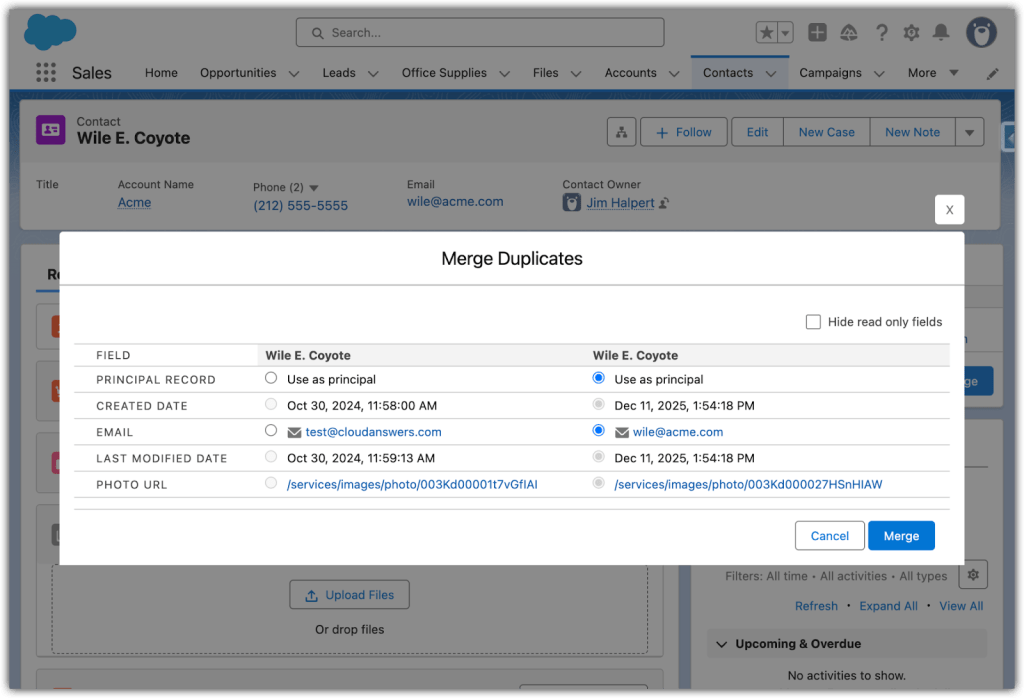The image size is (1024, 698).
Task: Select first record as principal
Action: 271,379
